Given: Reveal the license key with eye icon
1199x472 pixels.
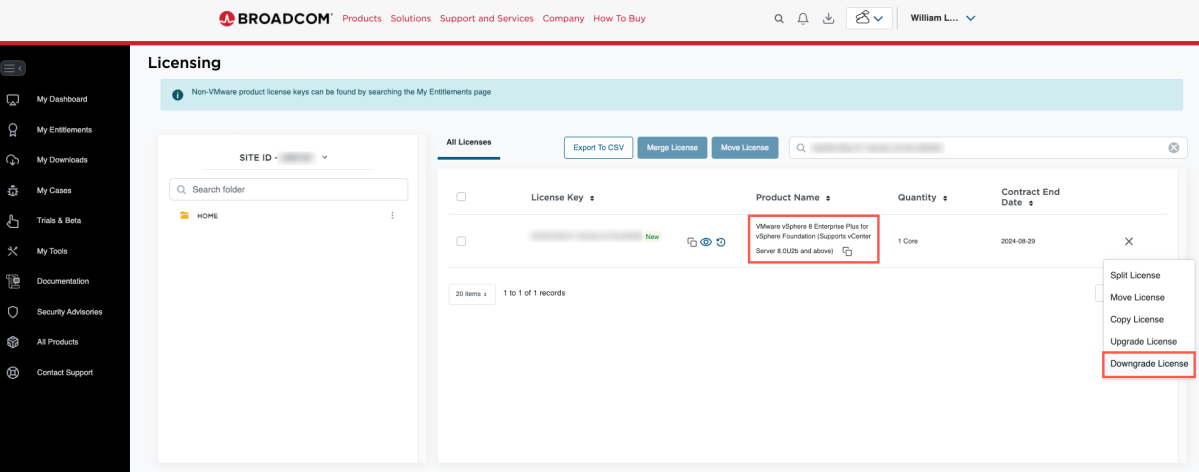Looking at the screenshot, I should [707, 242].
